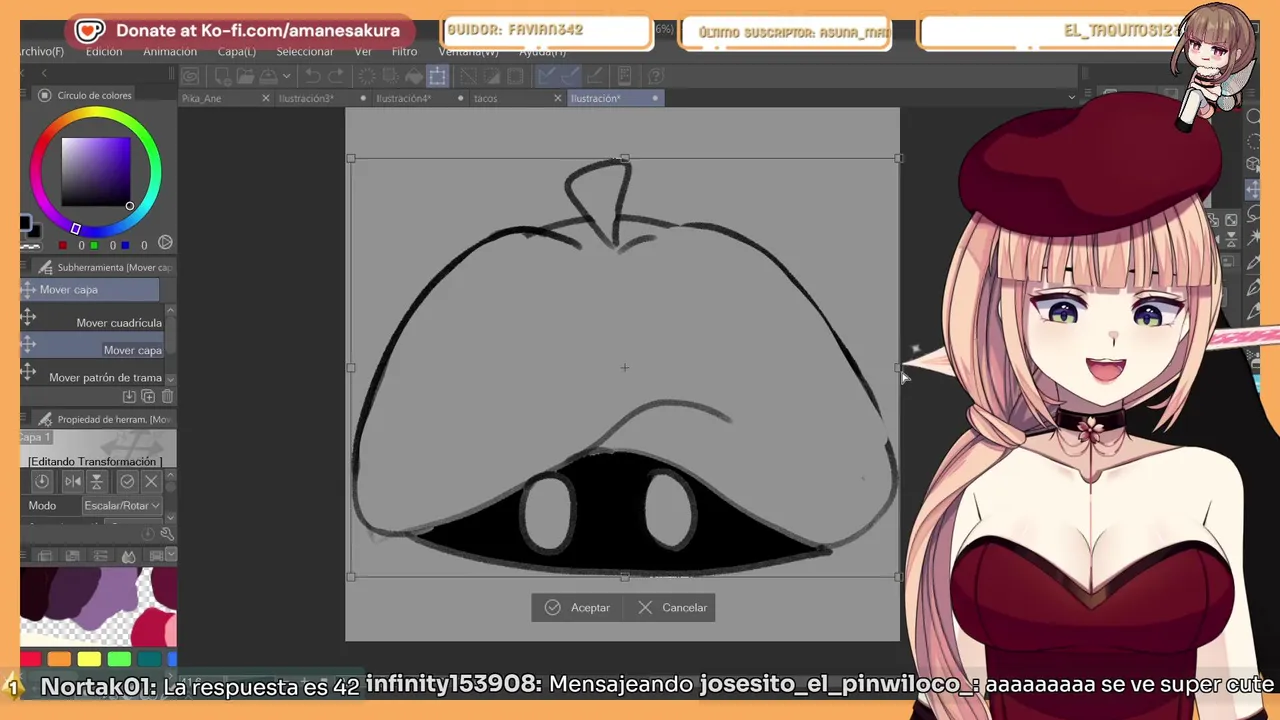This screenshot has width=1280, height=720.
Task: Expand sub tool list scroll-down arrow
Action: pos(170,378)
